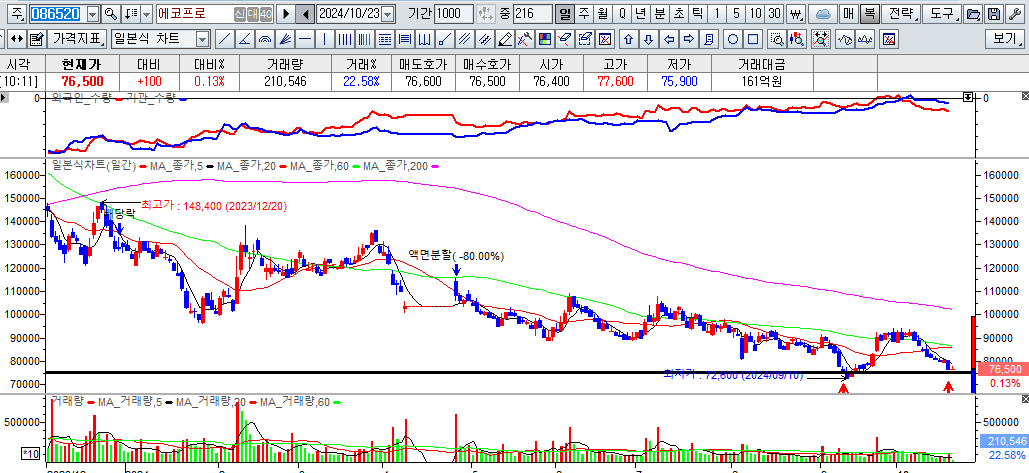
Task: Open the 전략 strategy menu
Action: tap(901, 14)
